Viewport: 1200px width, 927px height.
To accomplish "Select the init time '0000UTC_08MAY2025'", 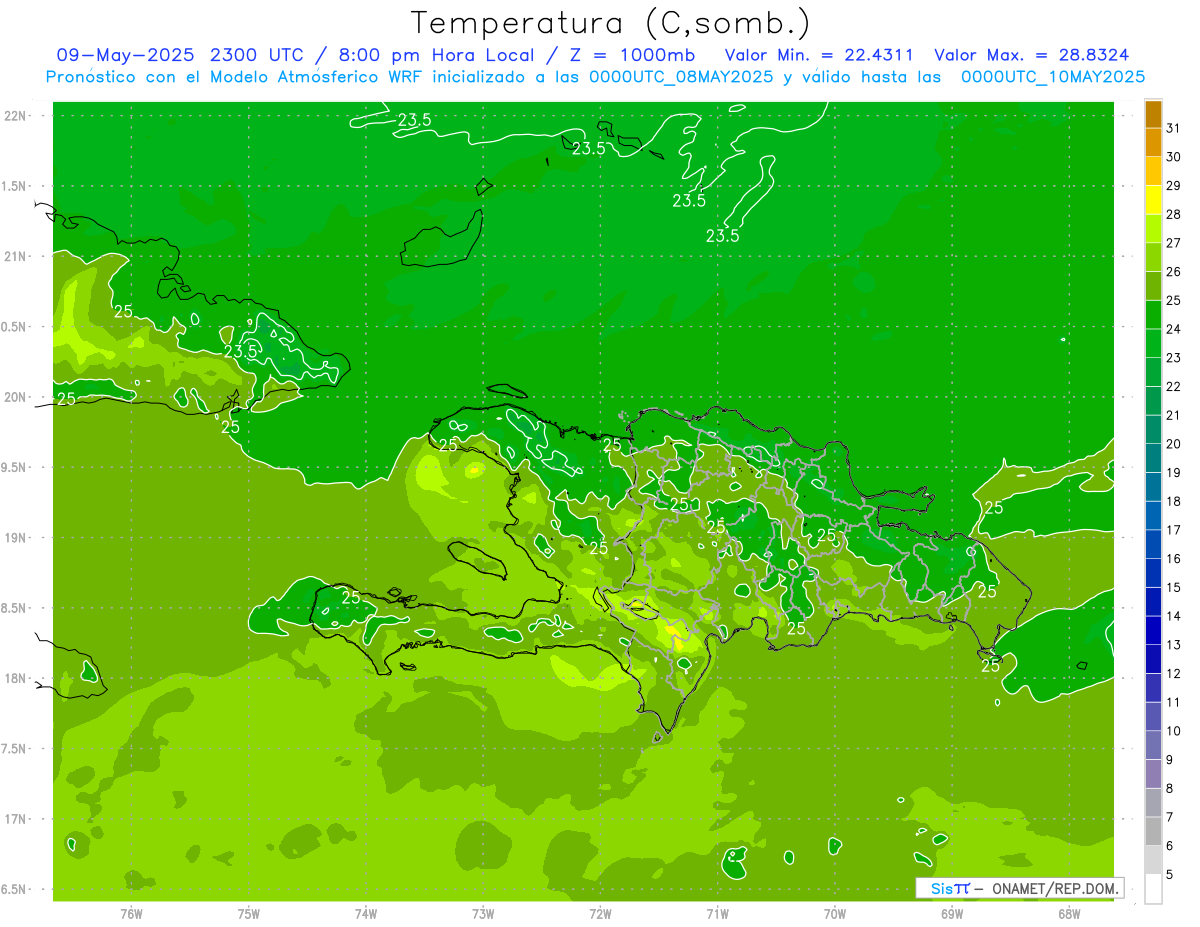I will tap(680, 76).
